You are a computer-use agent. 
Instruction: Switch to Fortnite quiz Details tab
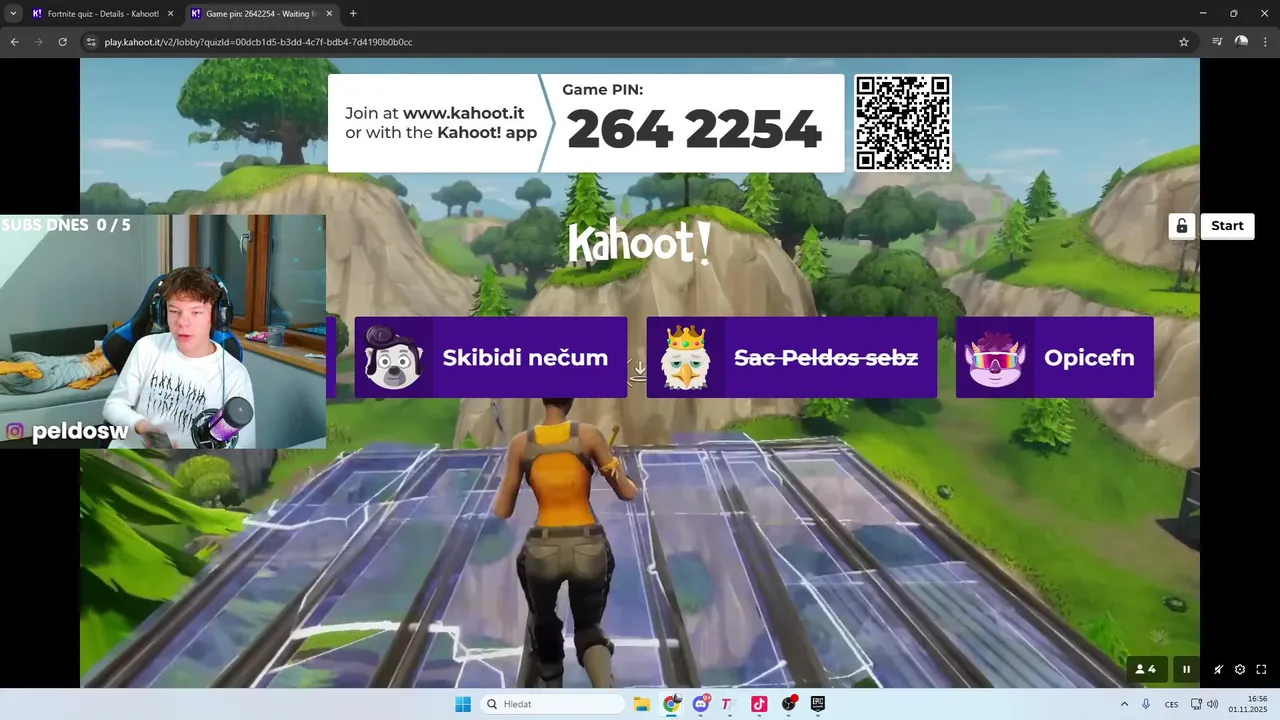(x=102, y=14)
